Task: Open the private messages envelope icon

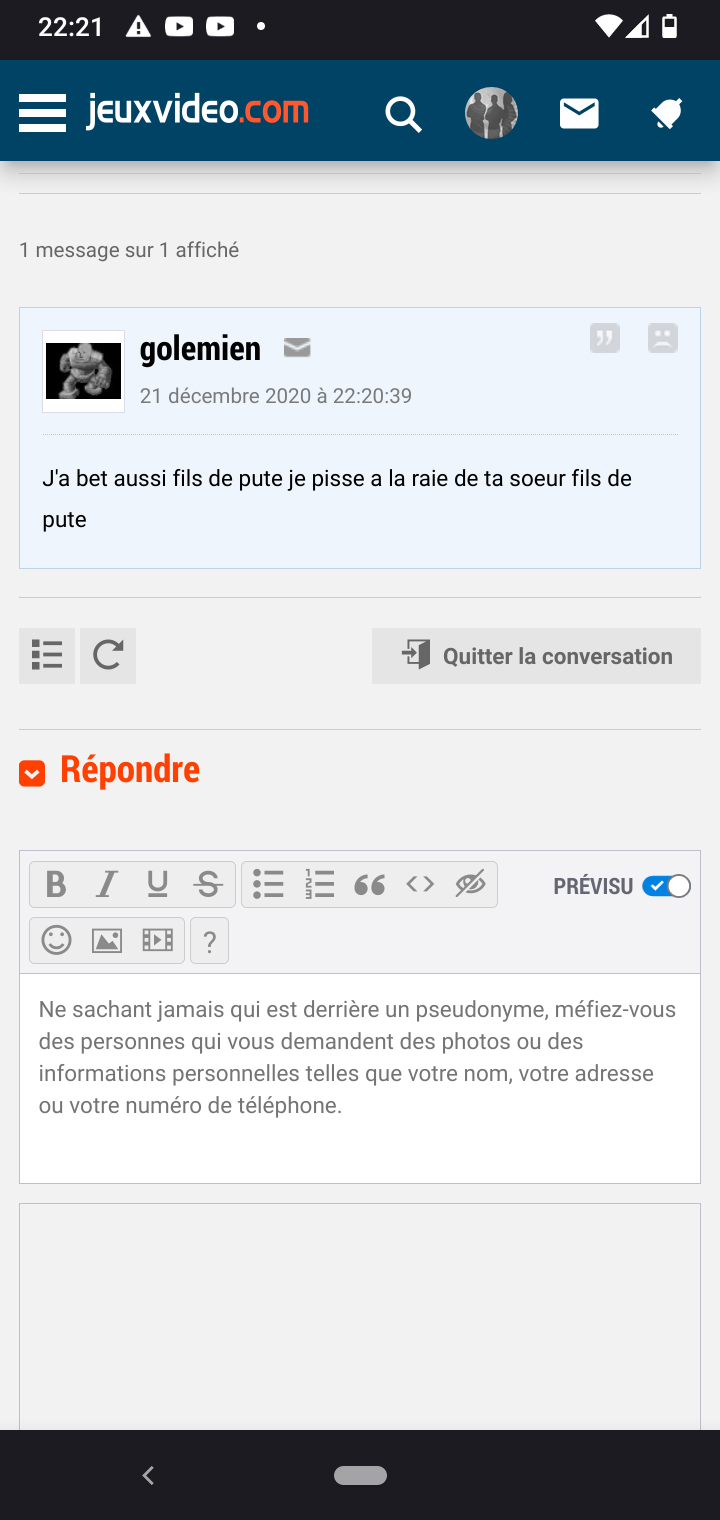Action: point(579,114)
